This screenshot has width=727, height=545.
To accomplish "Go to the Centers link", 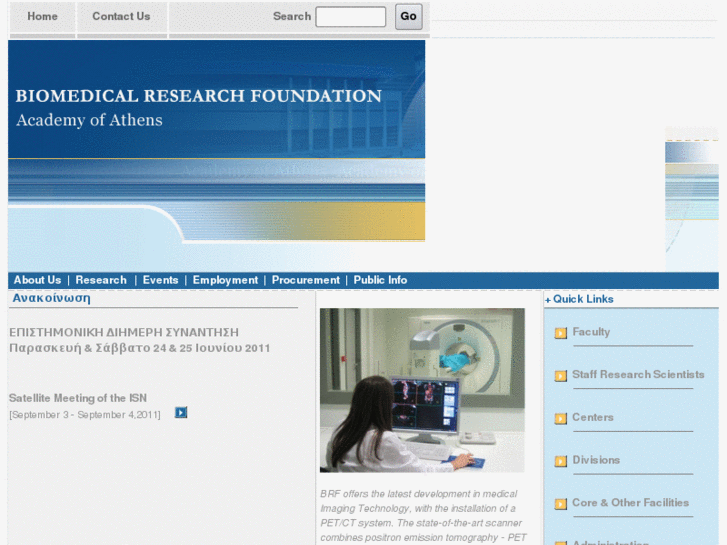I will click(x=593, y=417).
